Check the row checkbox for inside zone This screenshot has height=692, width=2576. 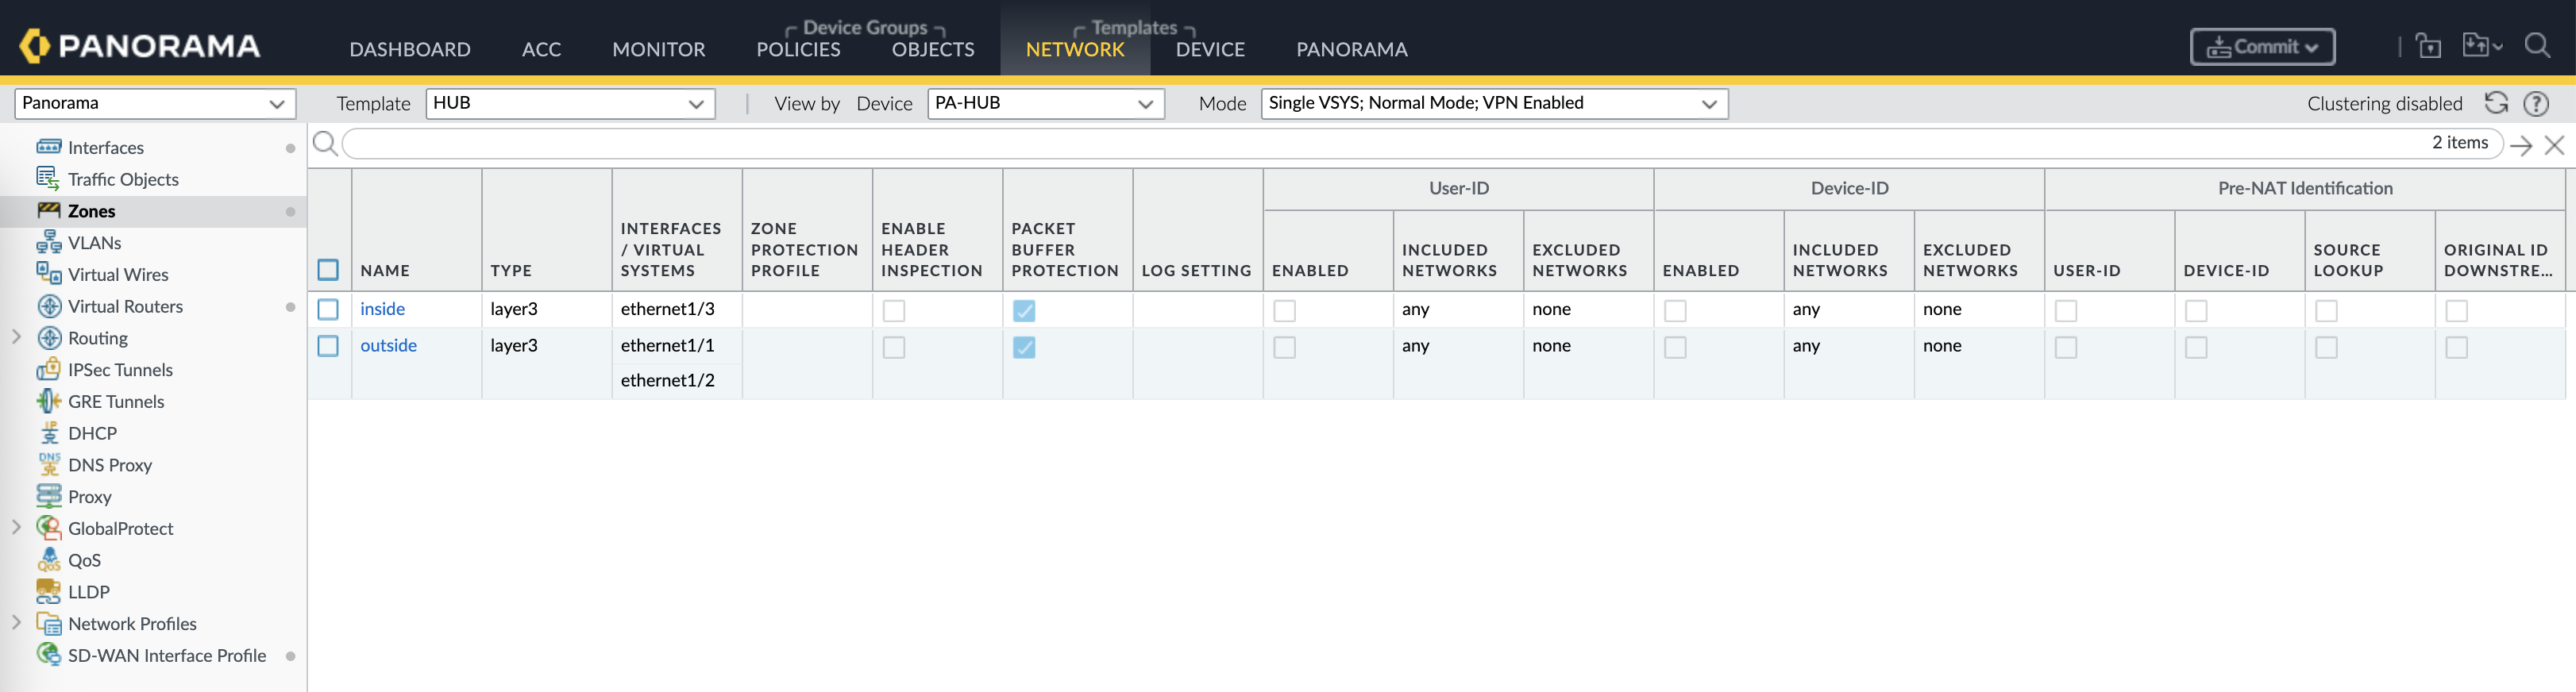point(328,310)
